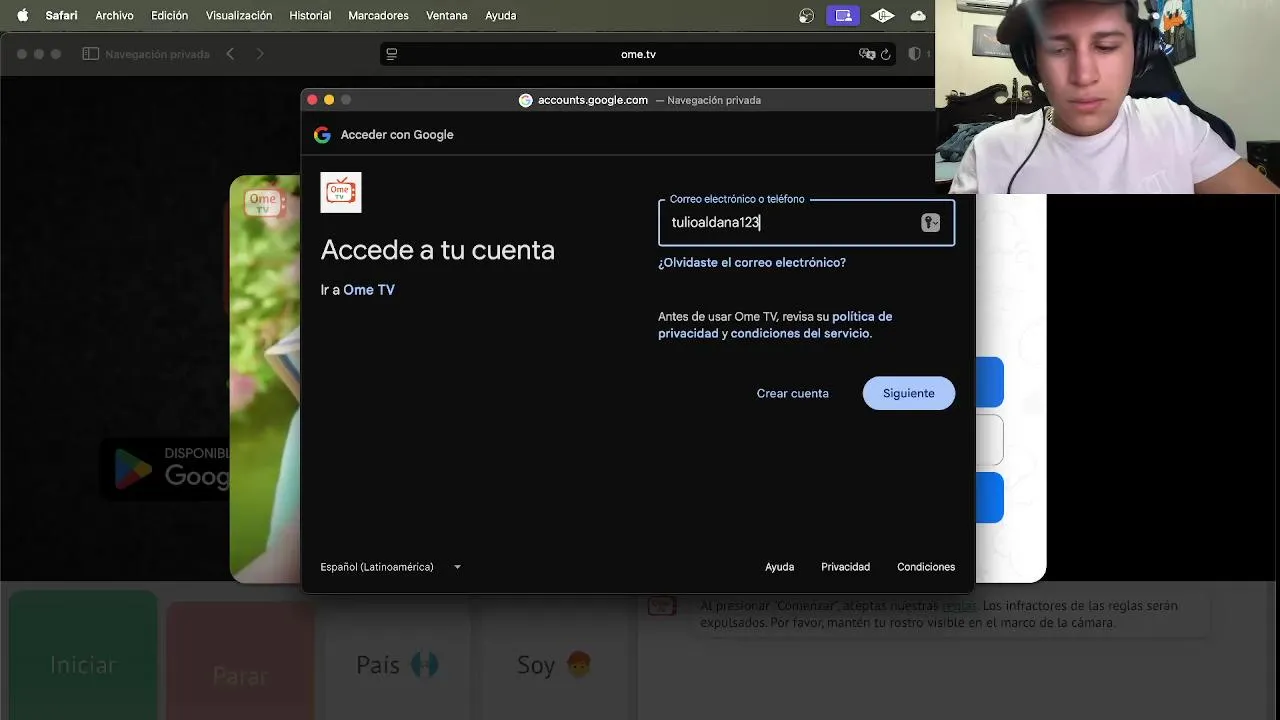Viewport: 1280px width, 720px height.
Task: Open the Archivo menu
Action: [x=114, y=15]
